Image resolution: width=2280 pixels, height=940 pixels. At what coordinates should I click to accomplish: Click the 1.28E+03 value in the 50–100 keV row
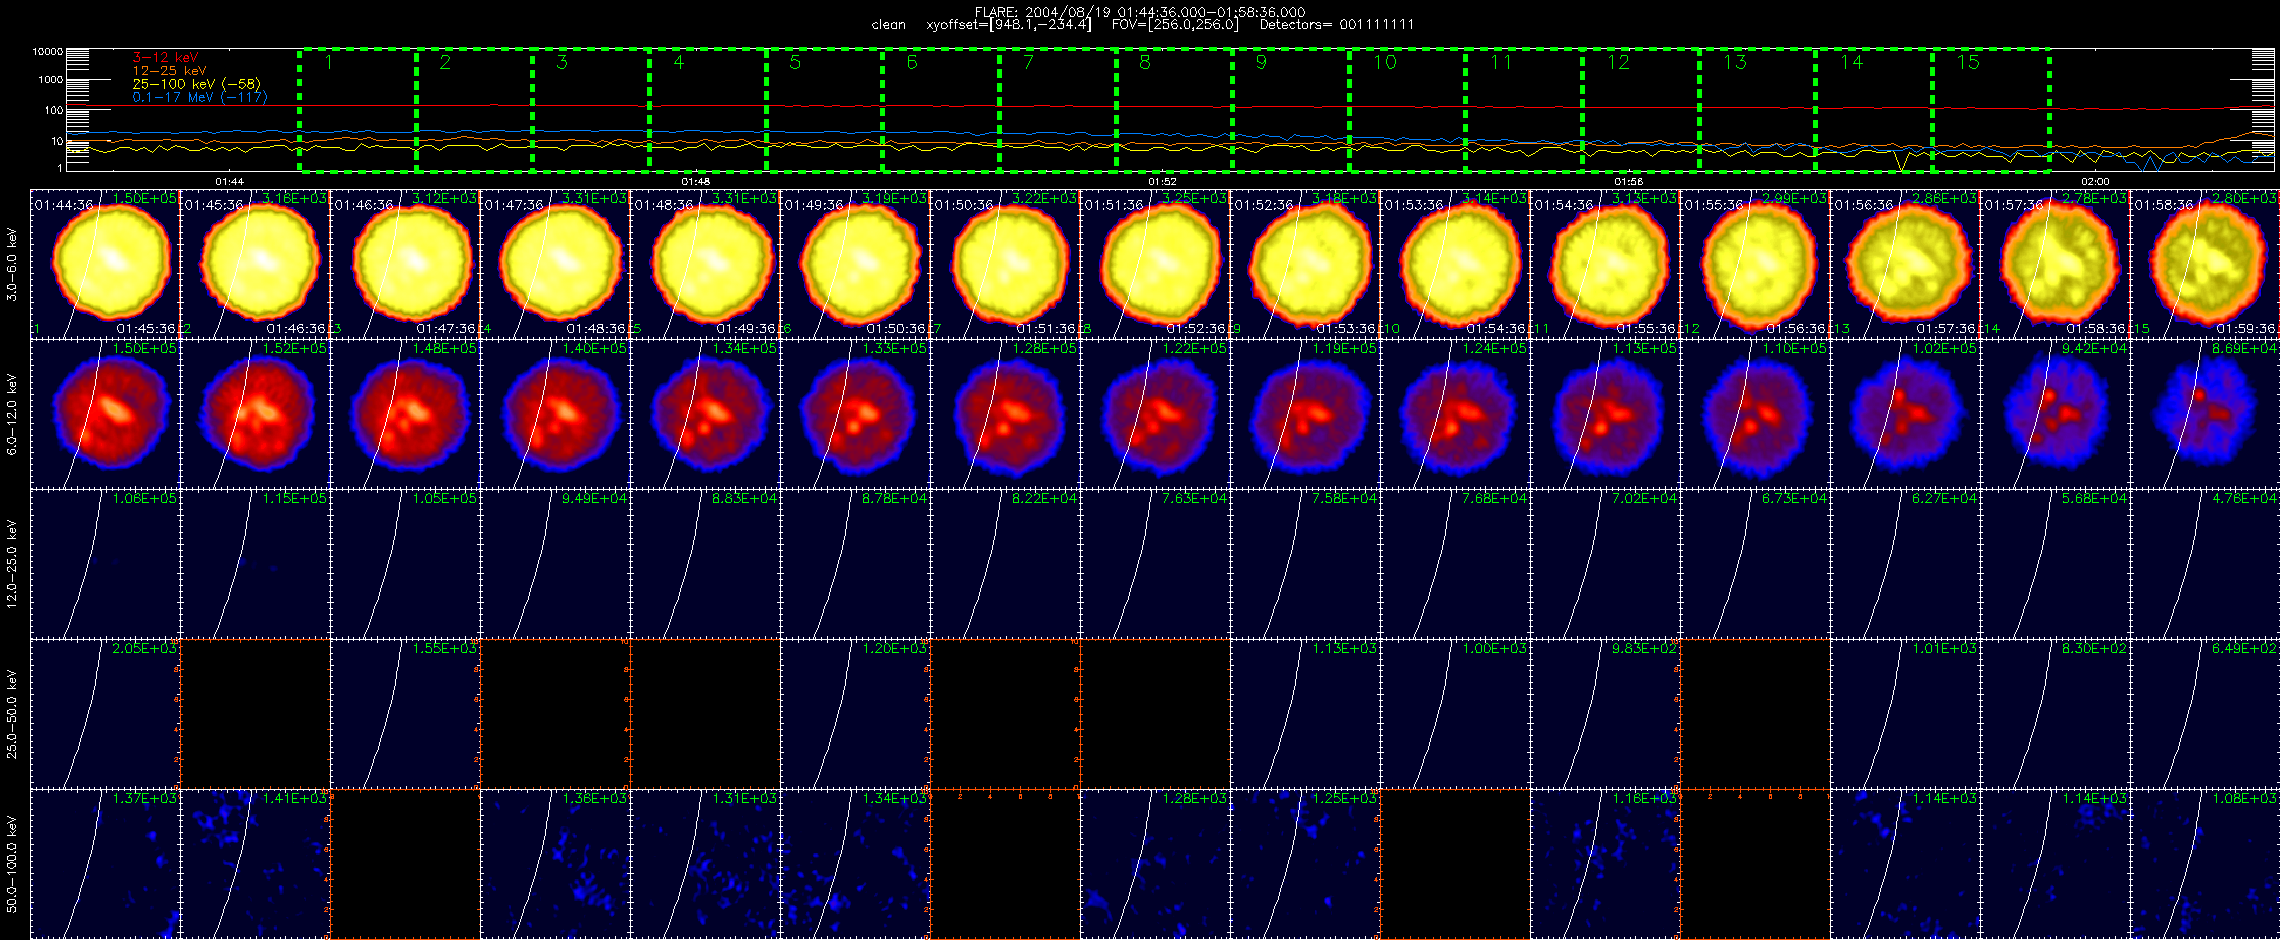tap(1195, 798)
